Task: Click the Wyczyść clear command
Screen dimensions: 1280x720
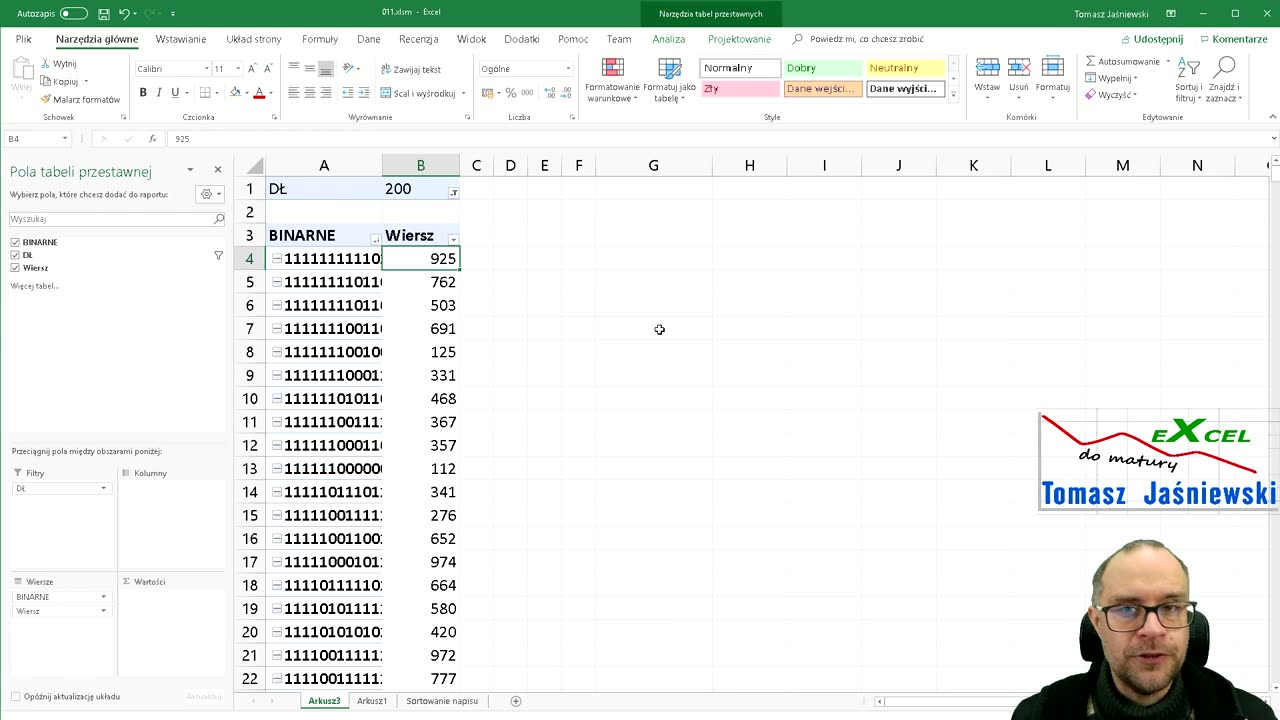Action: (x=1112, y=95)
